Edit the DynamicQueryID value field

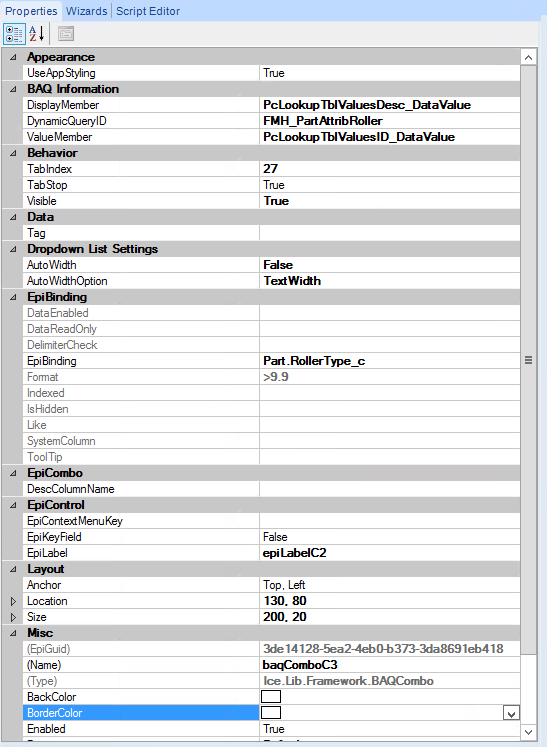[x=390, y=121]
